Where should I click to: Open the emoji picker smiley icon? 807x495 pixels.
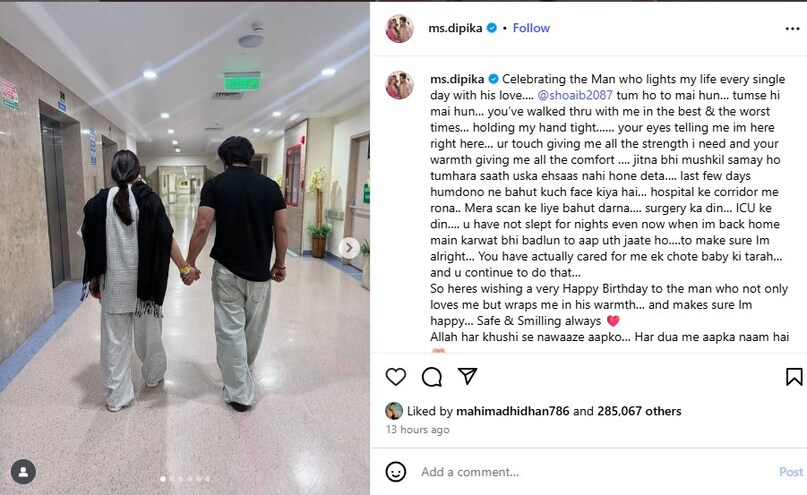396,472
